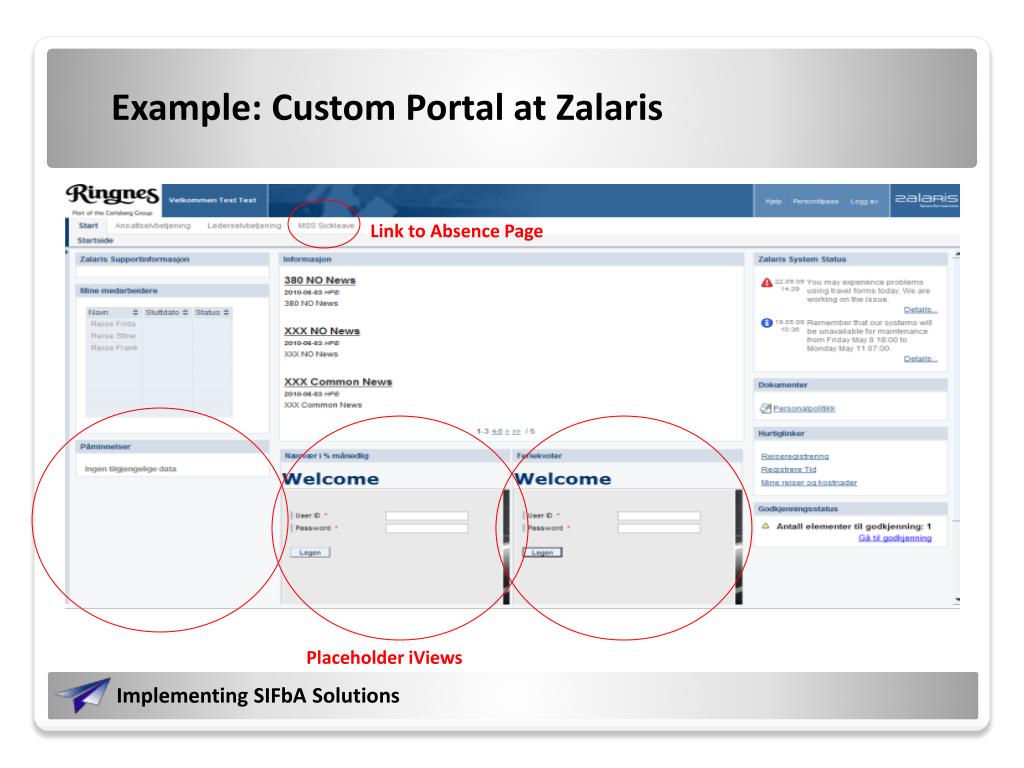Click the Dokumenter panel header
1024x768 pixels.
(x=850, y=385)
